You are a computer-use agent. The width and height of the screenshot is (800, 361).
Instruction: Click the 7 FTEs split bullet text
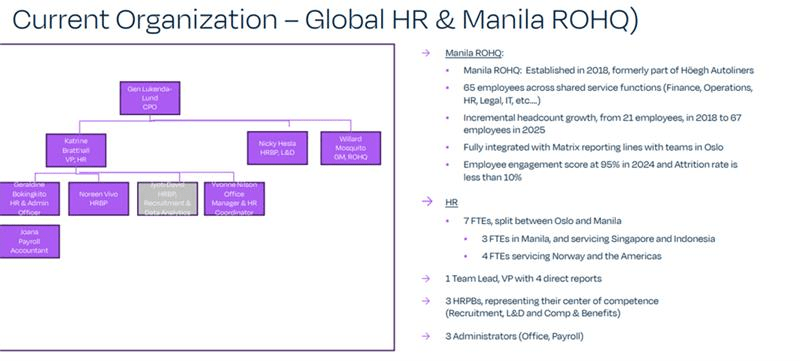click(542, 221)
